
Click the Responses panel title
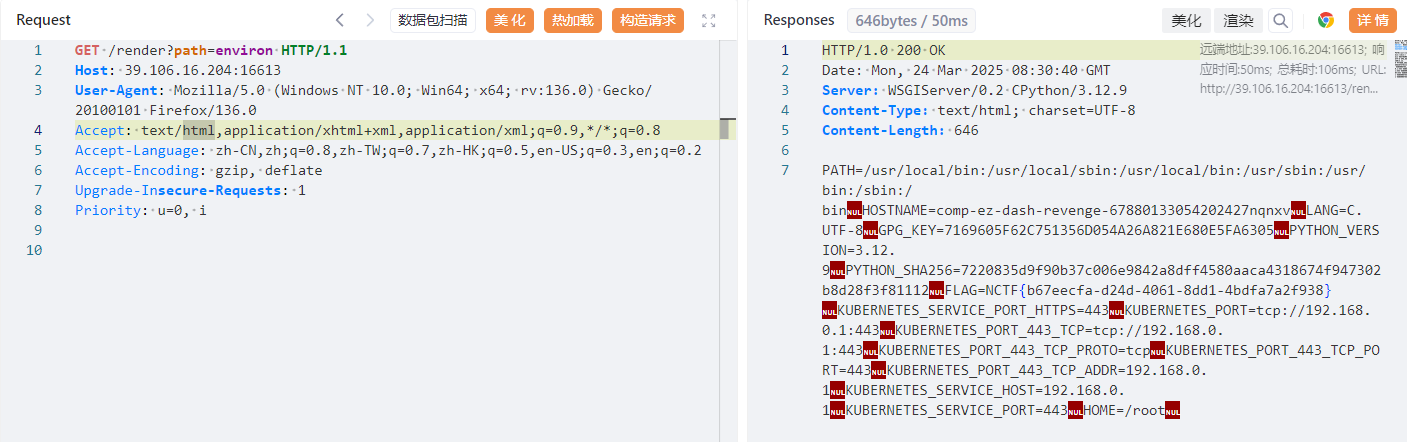[x=799, y=20]
